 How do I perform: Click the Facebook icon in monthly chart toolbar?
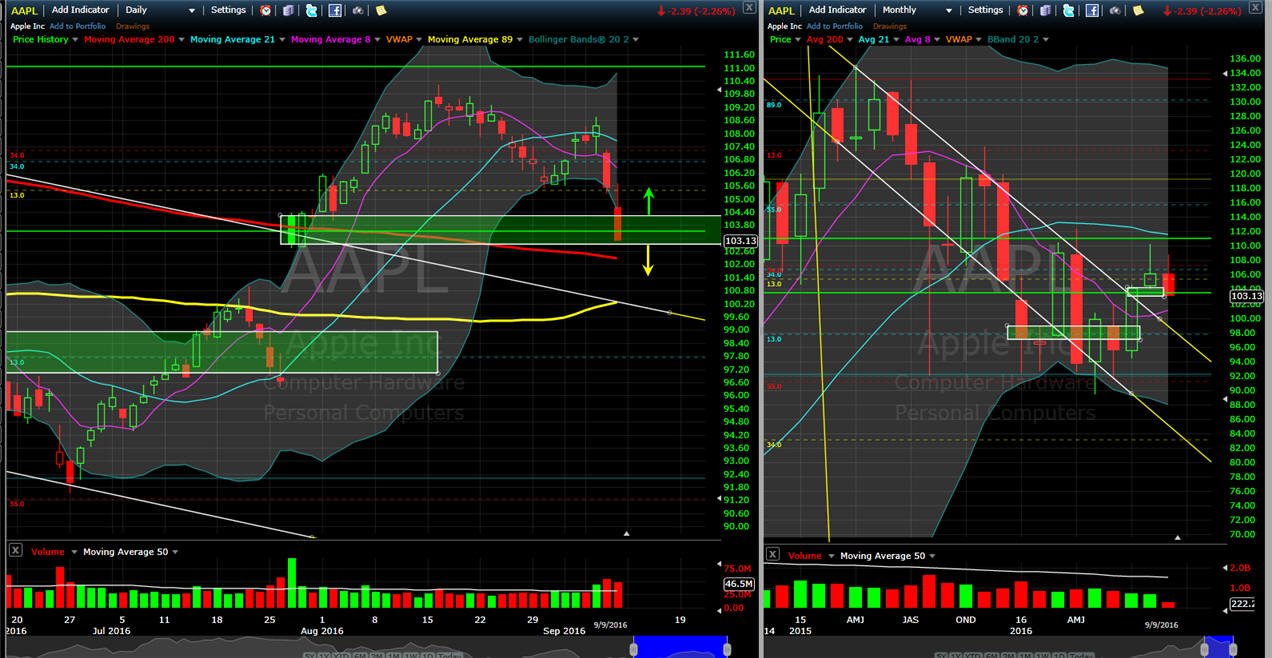click(1092, 10)
